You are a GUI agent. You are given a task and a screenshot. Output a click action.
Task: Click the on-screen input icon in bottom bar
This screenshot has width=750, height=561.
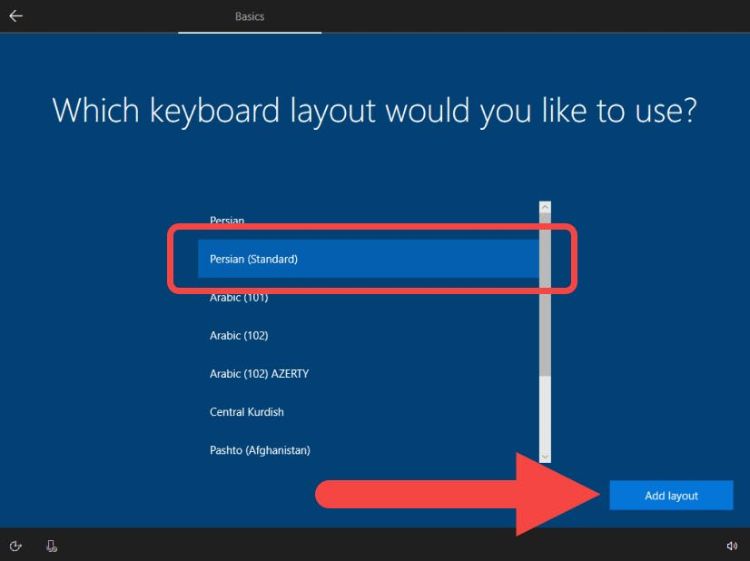pyautogui.click(x=51, y=546)
